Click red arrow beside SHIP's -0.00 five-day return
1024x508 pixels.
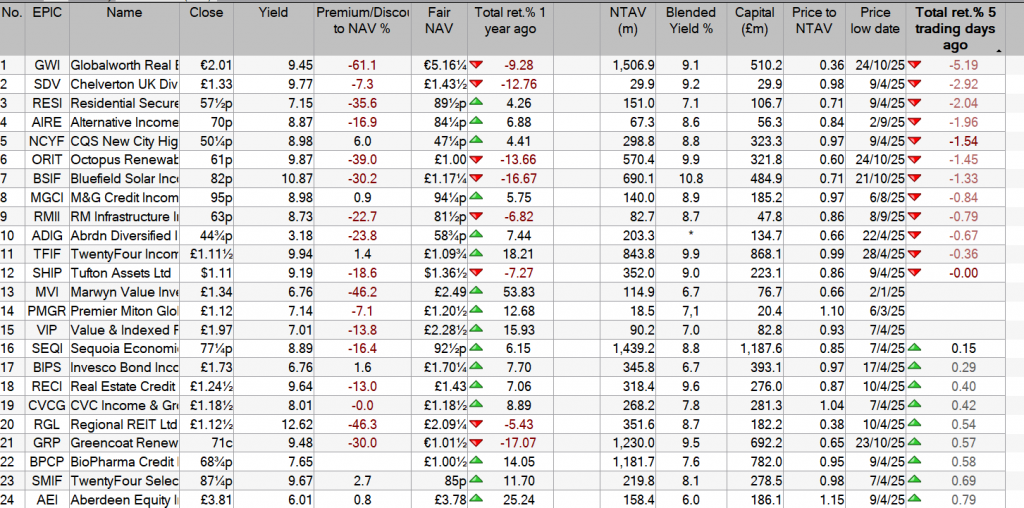(914, 272)
